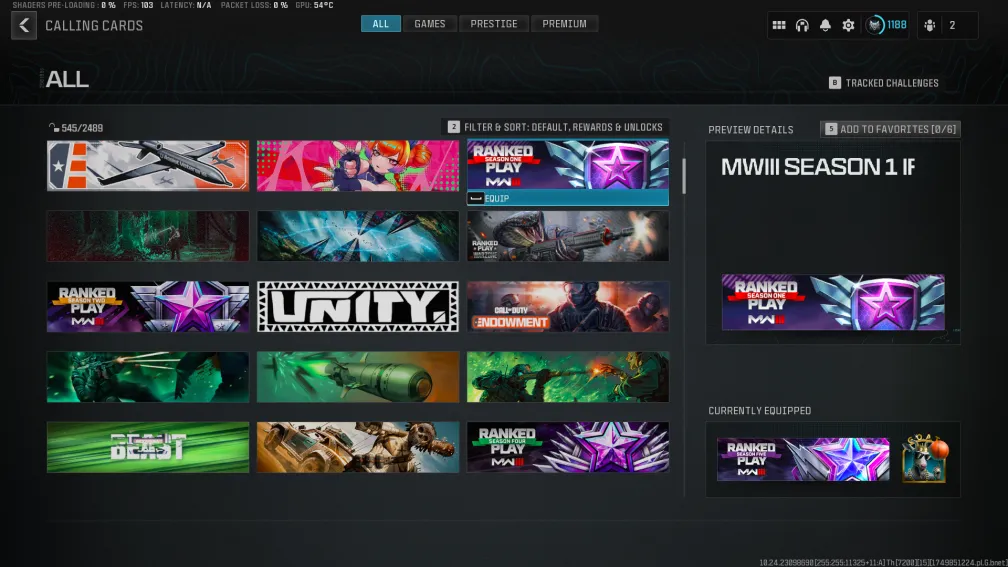The image size is (1008, 567).
Task: Equip the selected calling card
Action: coord(568,199)
